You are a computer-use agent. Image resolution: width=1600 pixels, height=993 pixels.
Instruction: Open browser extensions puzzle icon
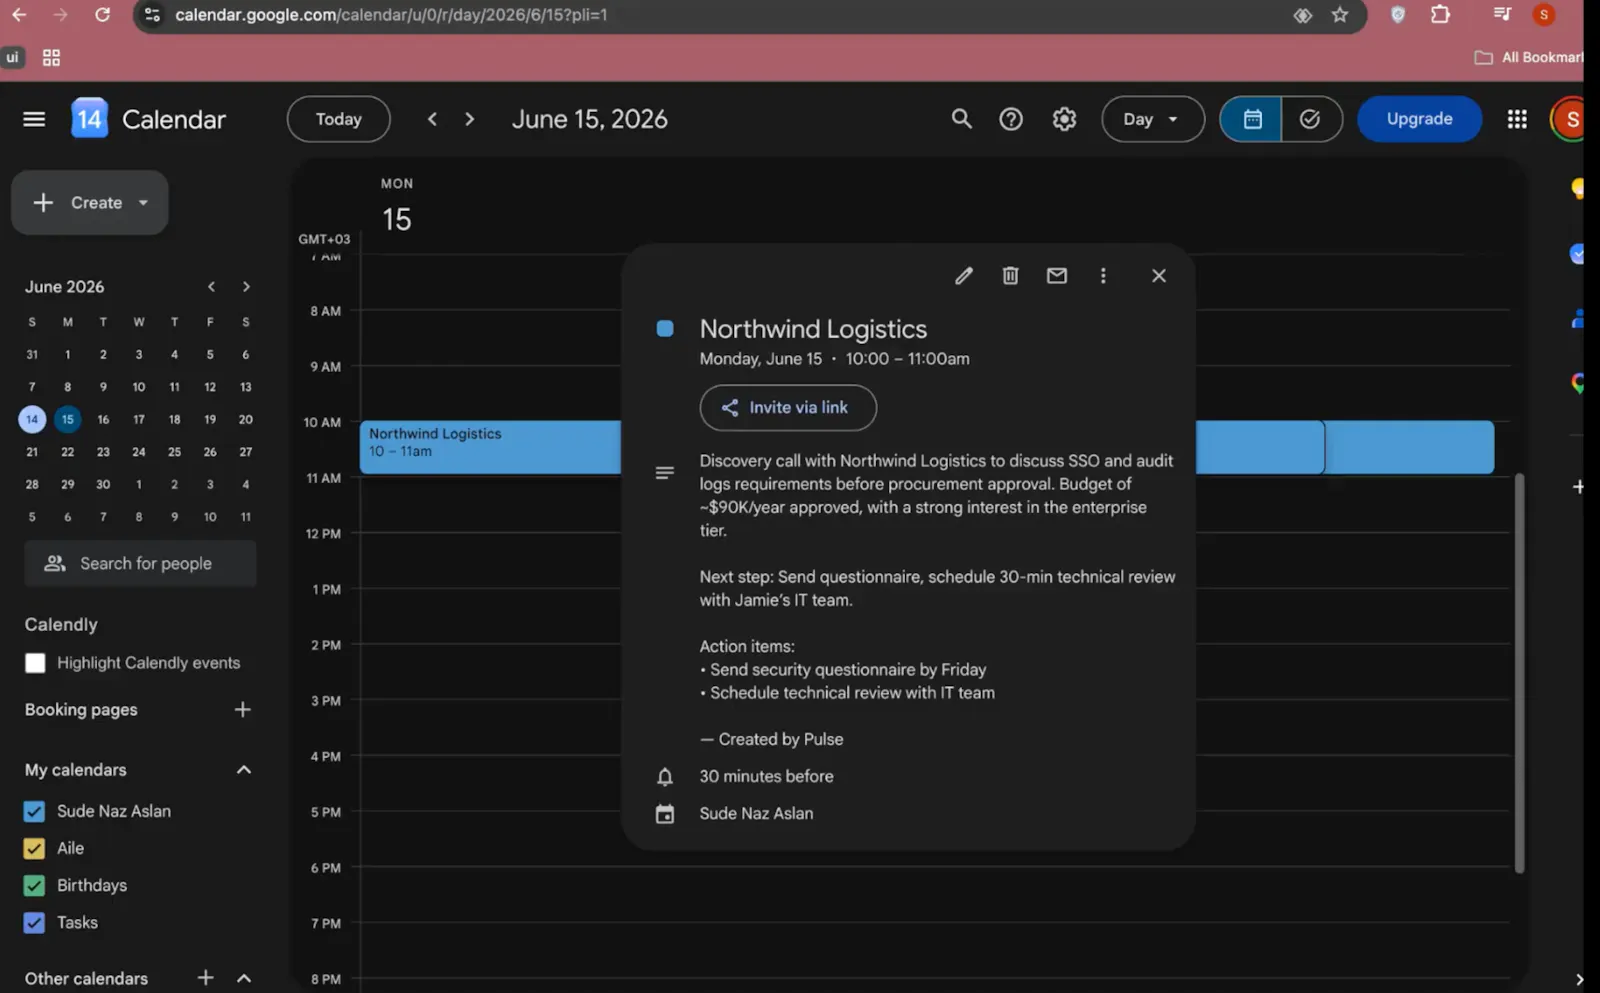tap(1440, 15)
